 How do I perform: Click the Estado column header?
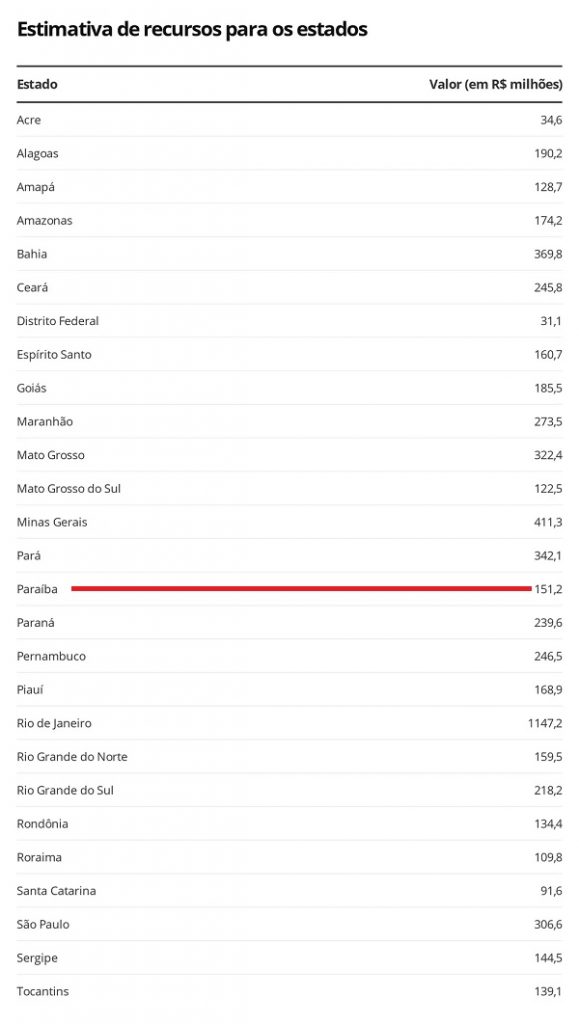[37, 84]
